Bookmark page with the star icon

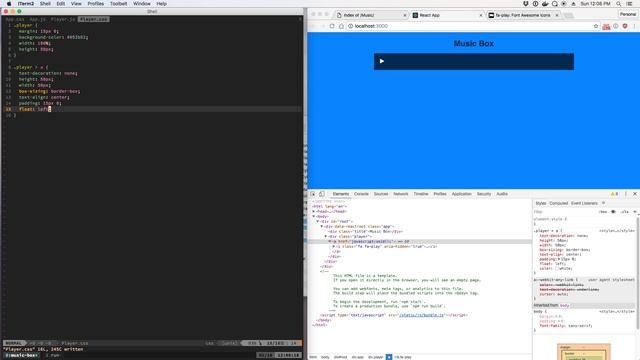pos(596,26)
